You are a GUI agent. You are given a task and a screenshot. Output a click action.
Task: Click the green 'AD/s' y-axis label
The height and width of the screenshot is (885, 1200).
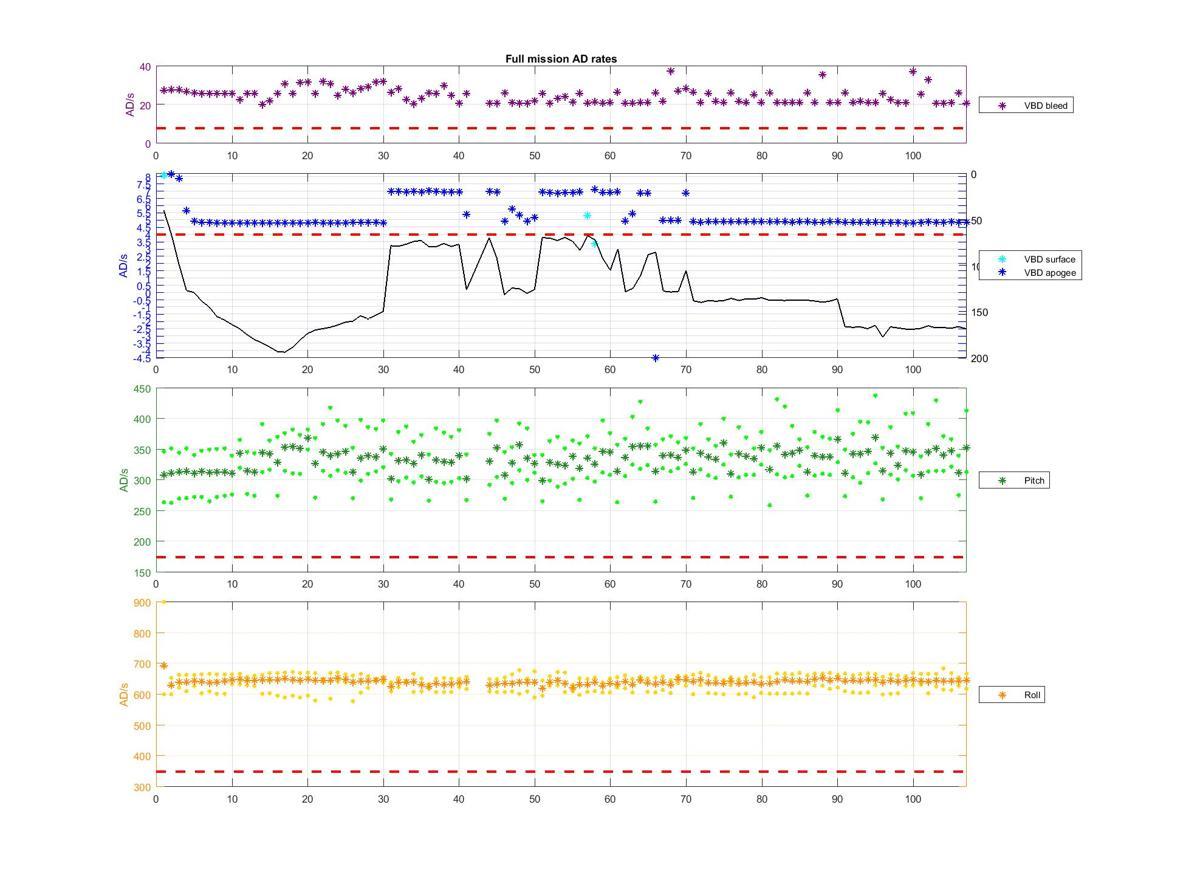[125, 481]
